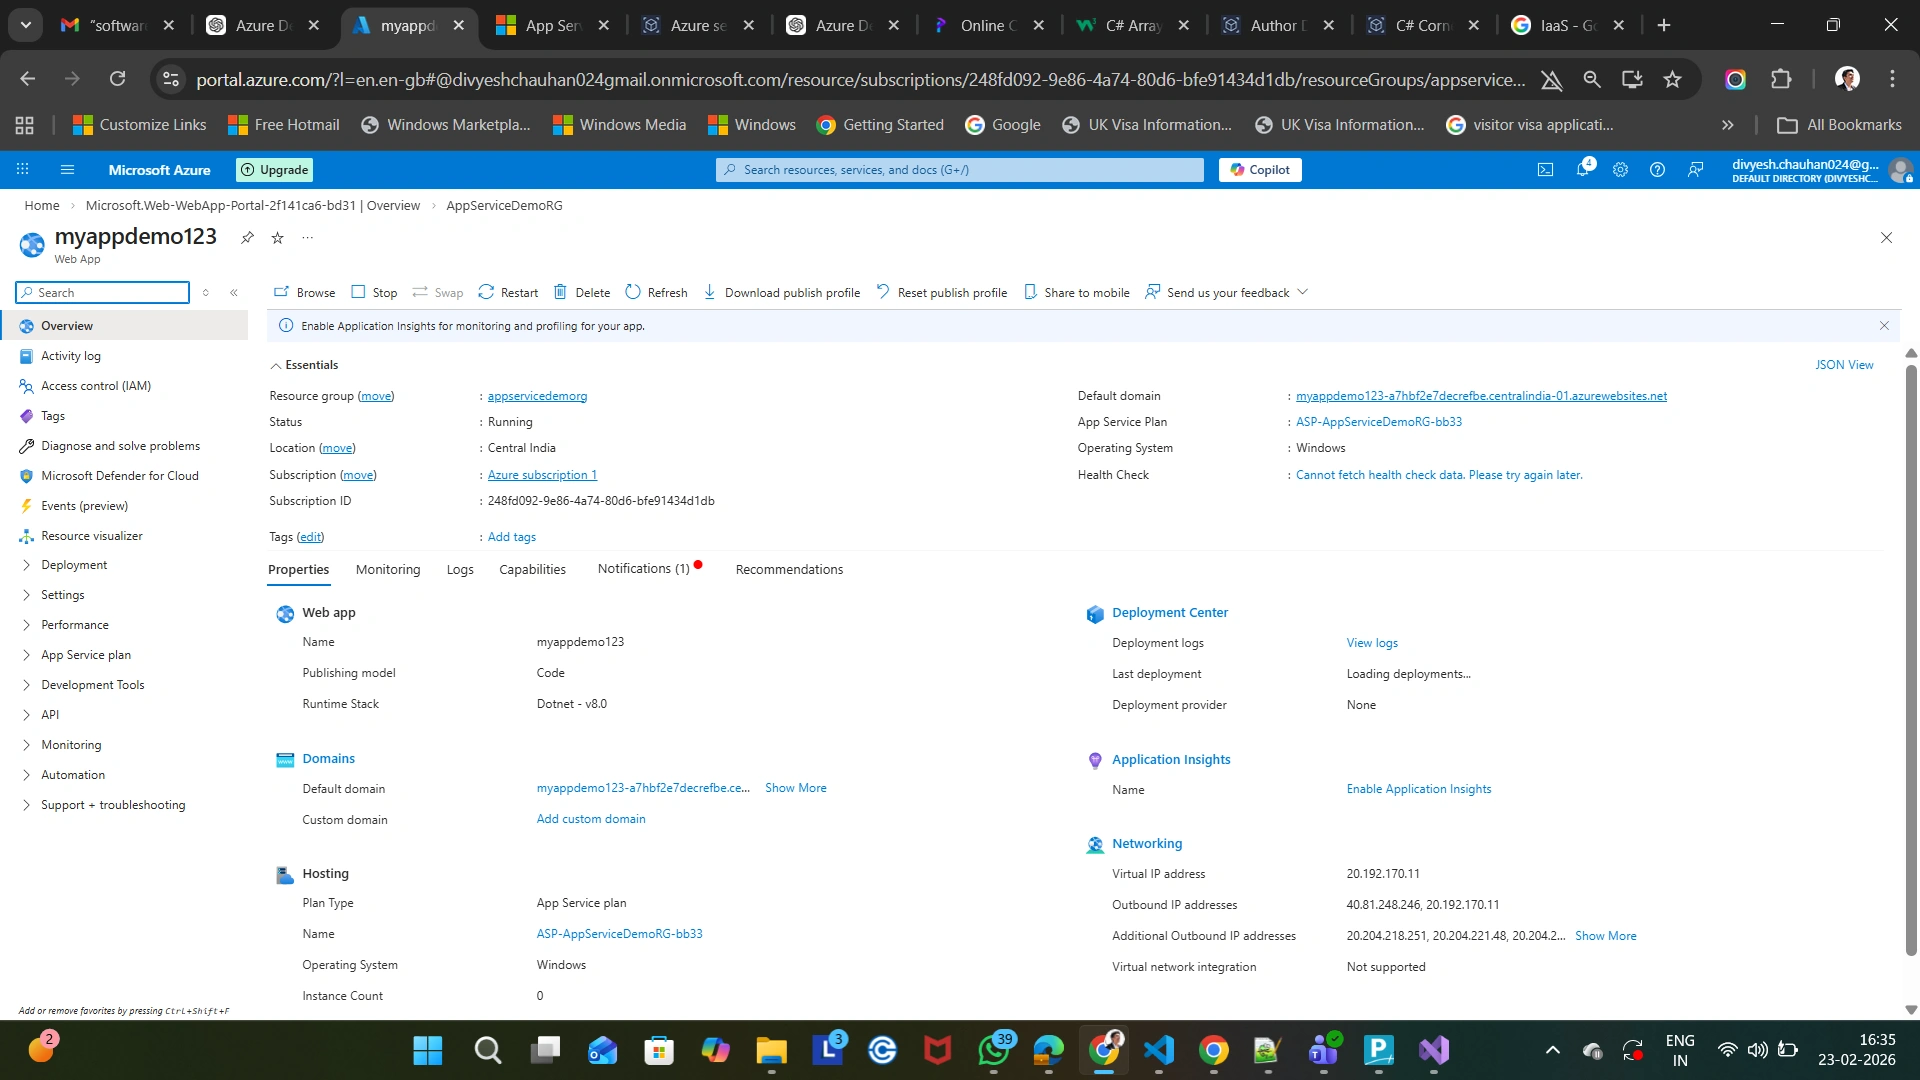Screen dimensions: 1920x1080
Task: Open the header feedback icon
Action: pos(1695,170)
